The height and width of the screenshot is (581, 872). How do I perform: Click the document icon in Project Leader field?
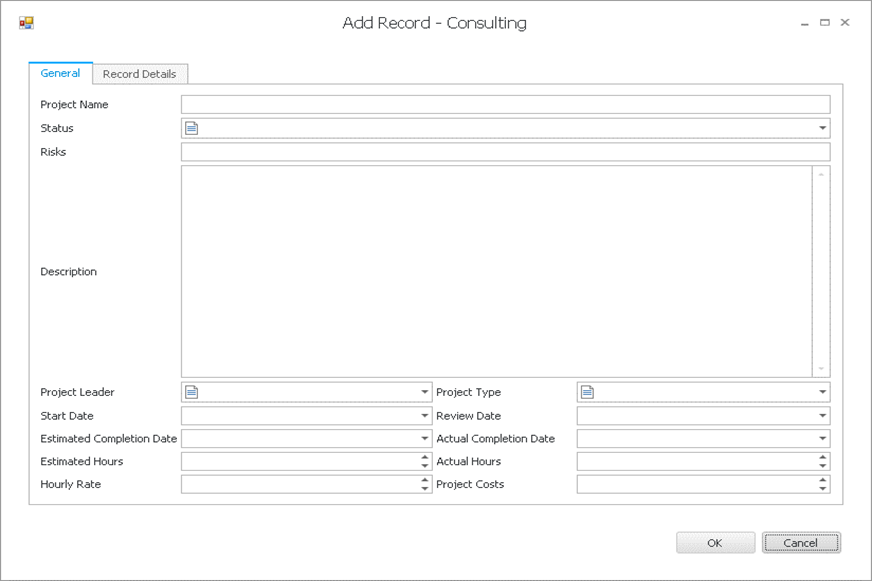(x=192, y=392)
